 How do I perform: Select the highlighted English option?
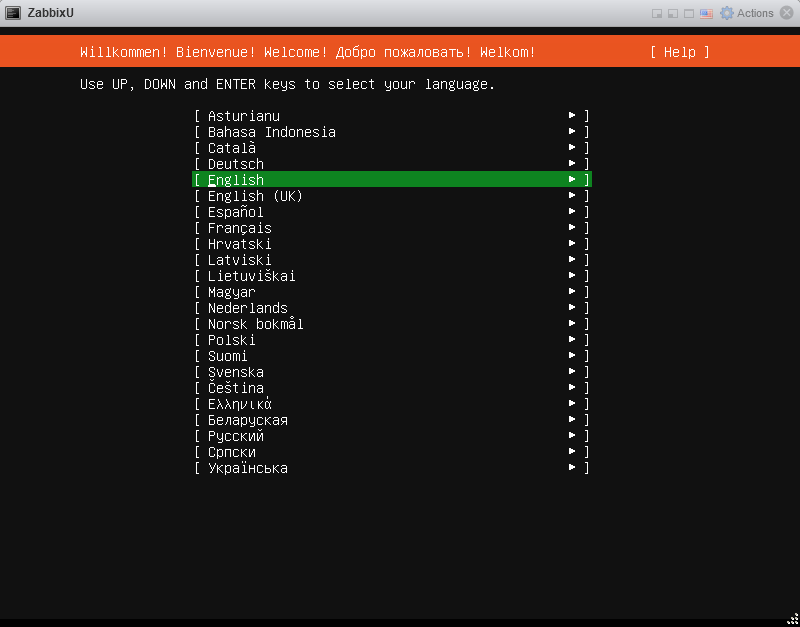pyautogui.click(x=392, y=180)
